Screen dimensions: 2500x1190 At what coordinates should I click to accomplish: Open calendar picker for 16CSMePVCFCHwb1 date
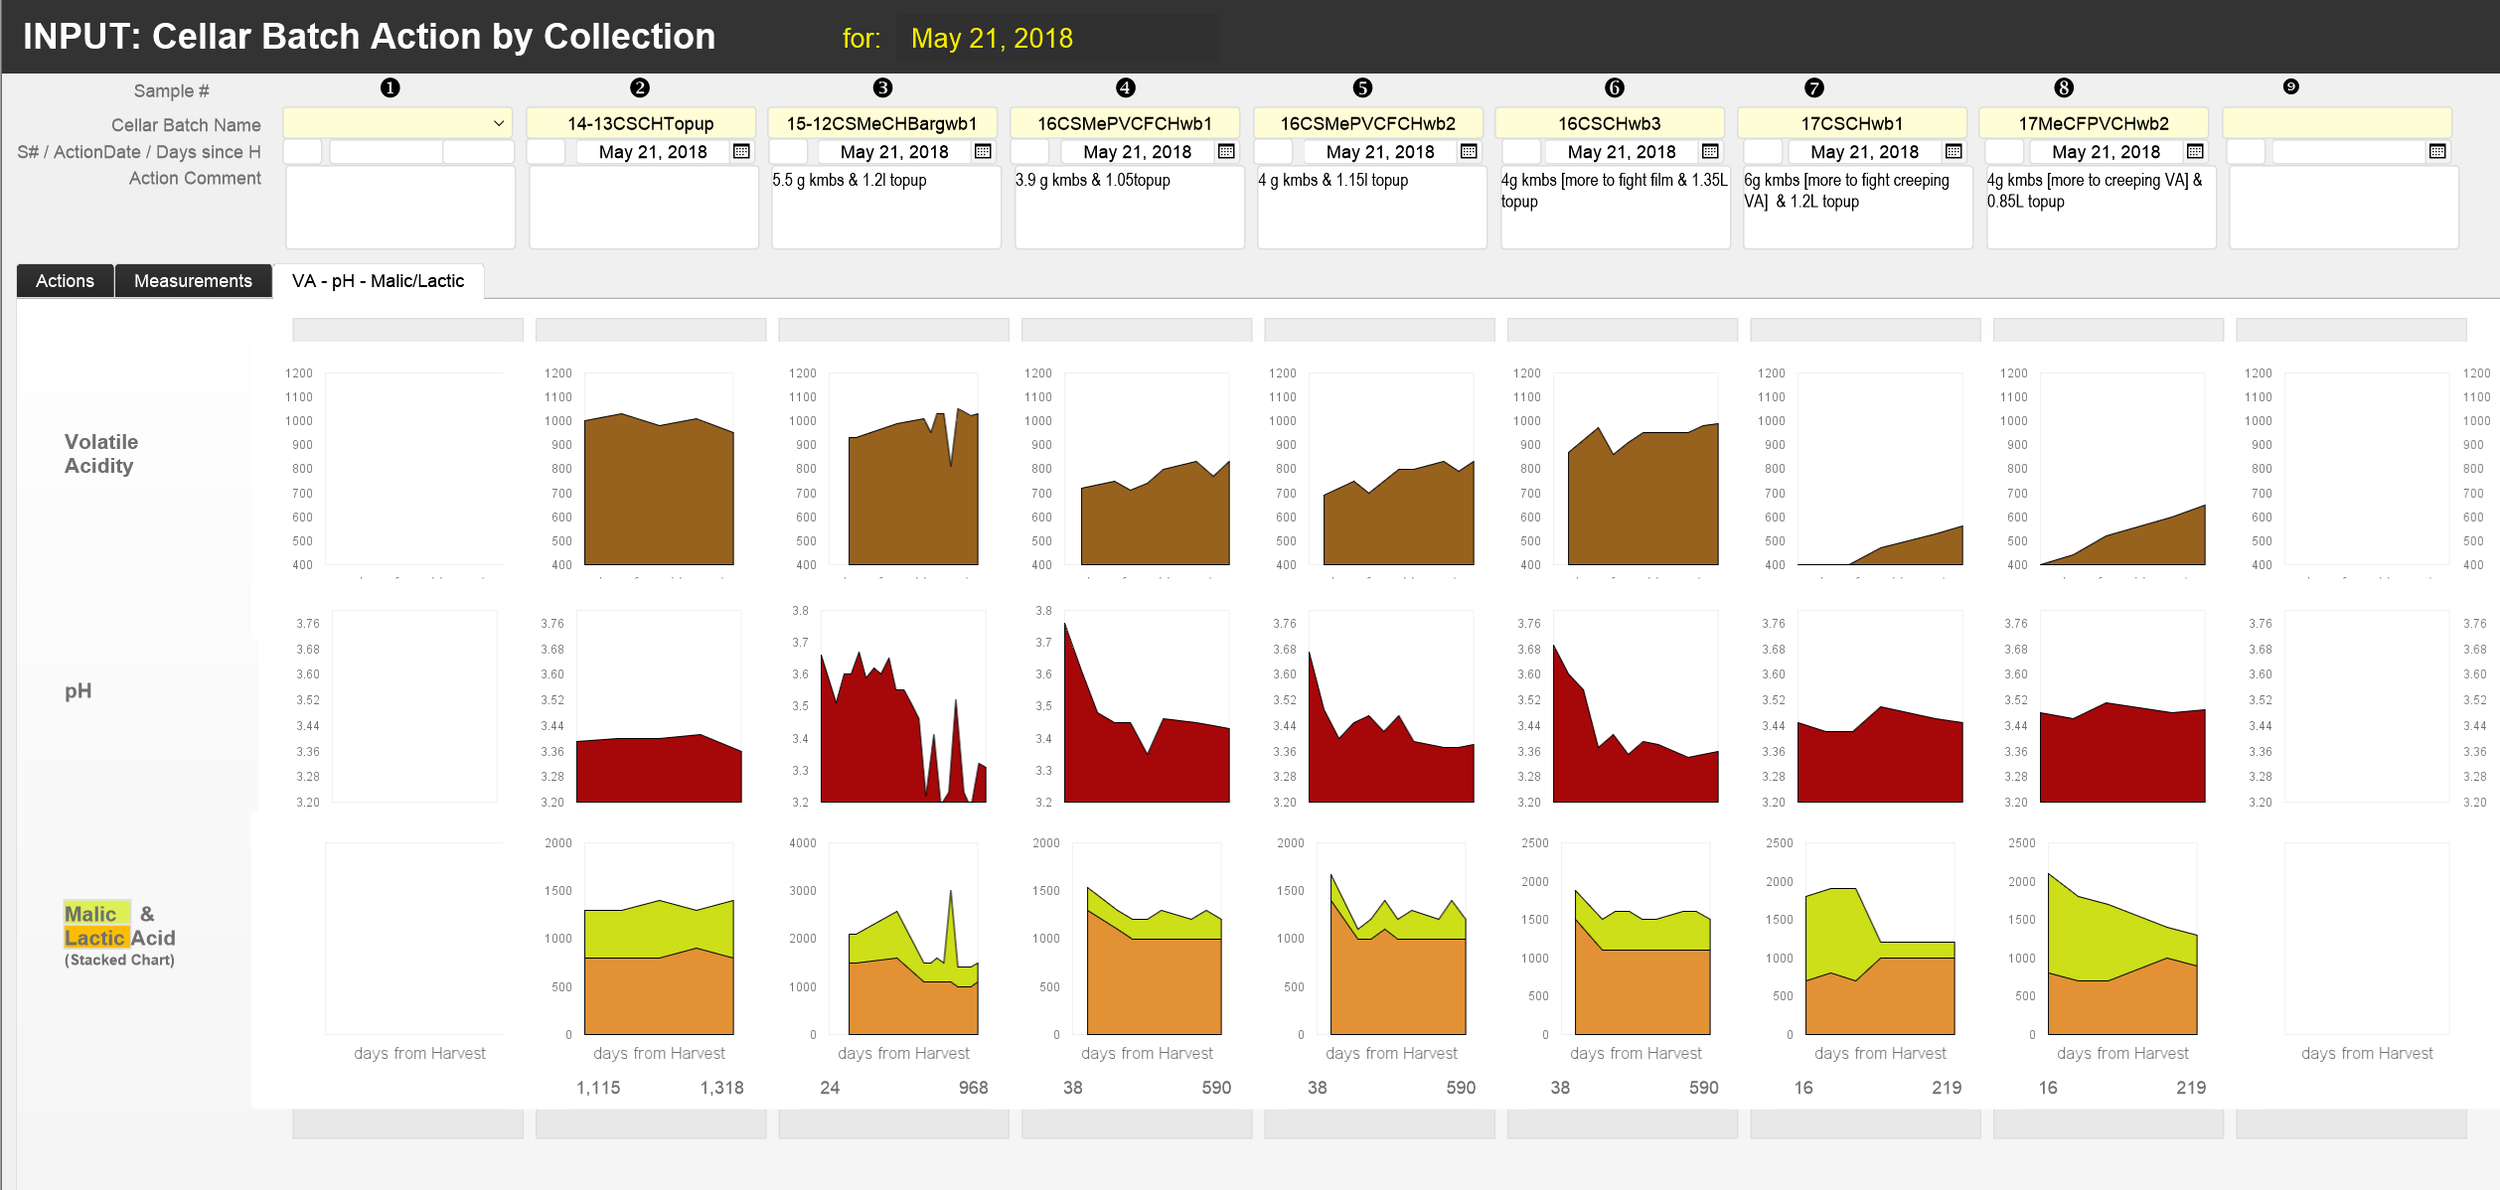(1226, 151)
